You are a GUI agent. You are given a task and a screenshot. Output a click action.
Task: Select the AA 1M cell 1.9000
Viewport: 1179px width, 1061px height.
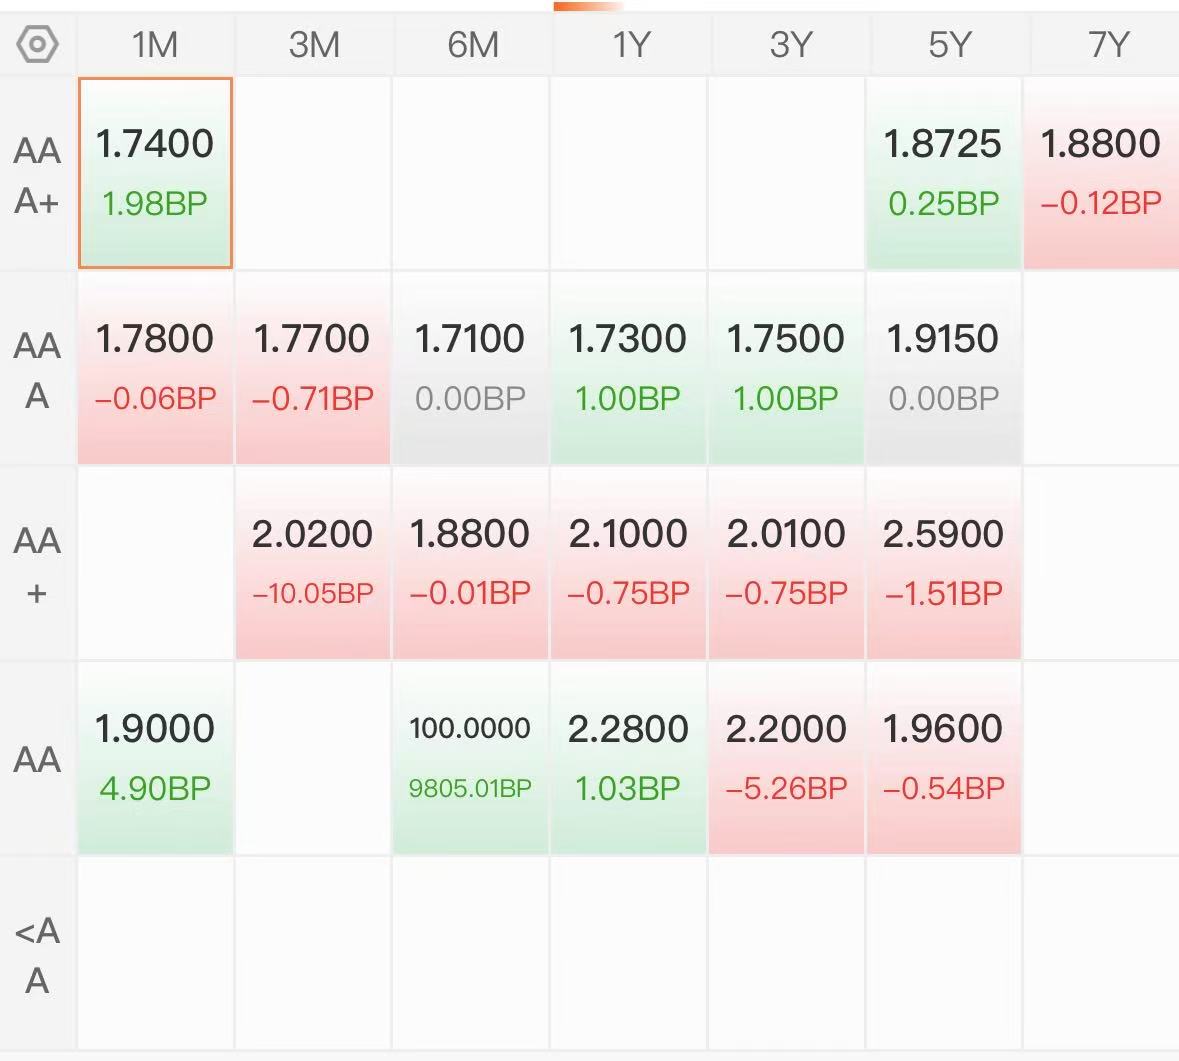tap(155, 757)
